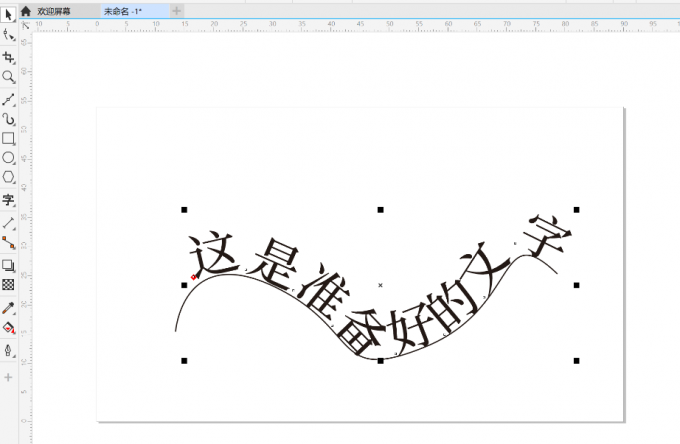The height and width of the screenshot is (444, 680).
Task: Click the horizontal ruler at top
Action: point(356,26)
